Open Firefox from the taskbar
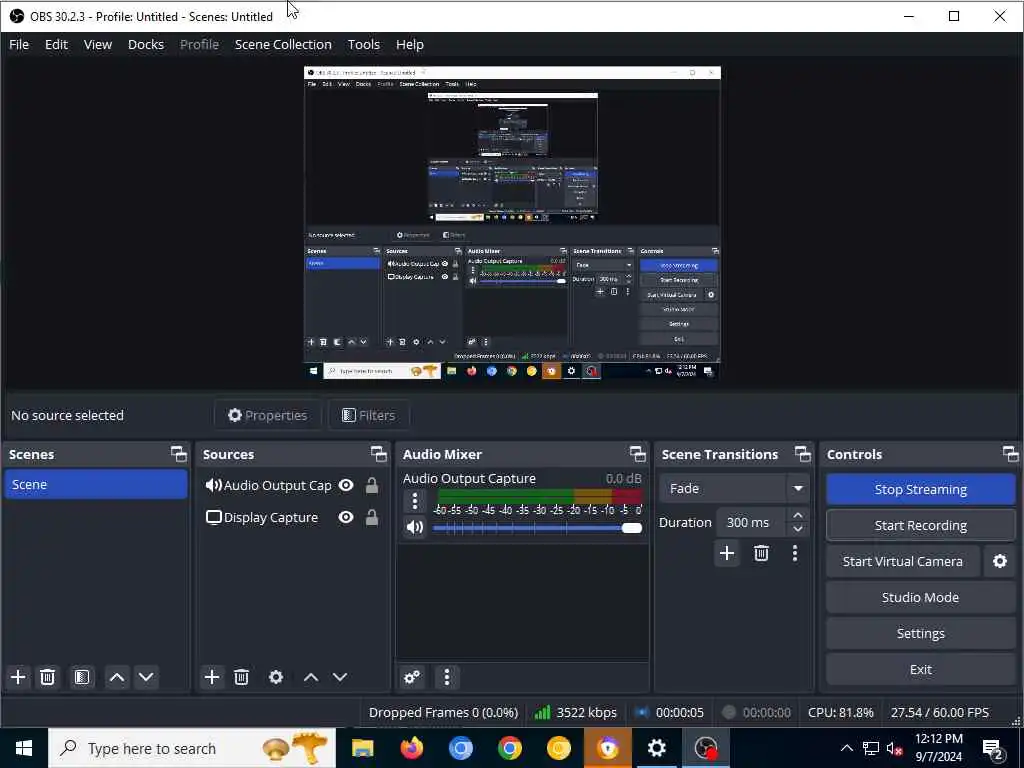Image resolution: width=1024 pixels, height=768 pixels. coord(411,748)
